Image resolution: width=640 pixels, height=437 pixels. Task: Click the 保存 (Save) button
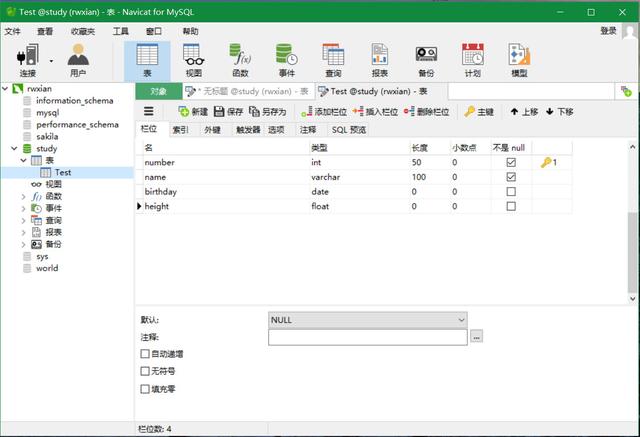(228, 112)
